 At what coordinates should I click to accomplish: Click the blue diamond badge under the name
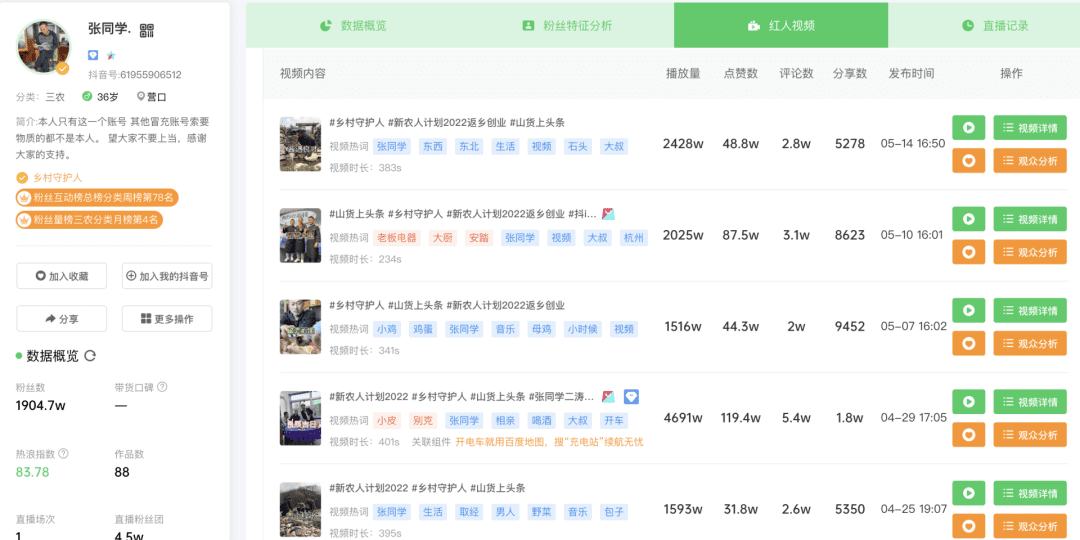tap(93, 54)
